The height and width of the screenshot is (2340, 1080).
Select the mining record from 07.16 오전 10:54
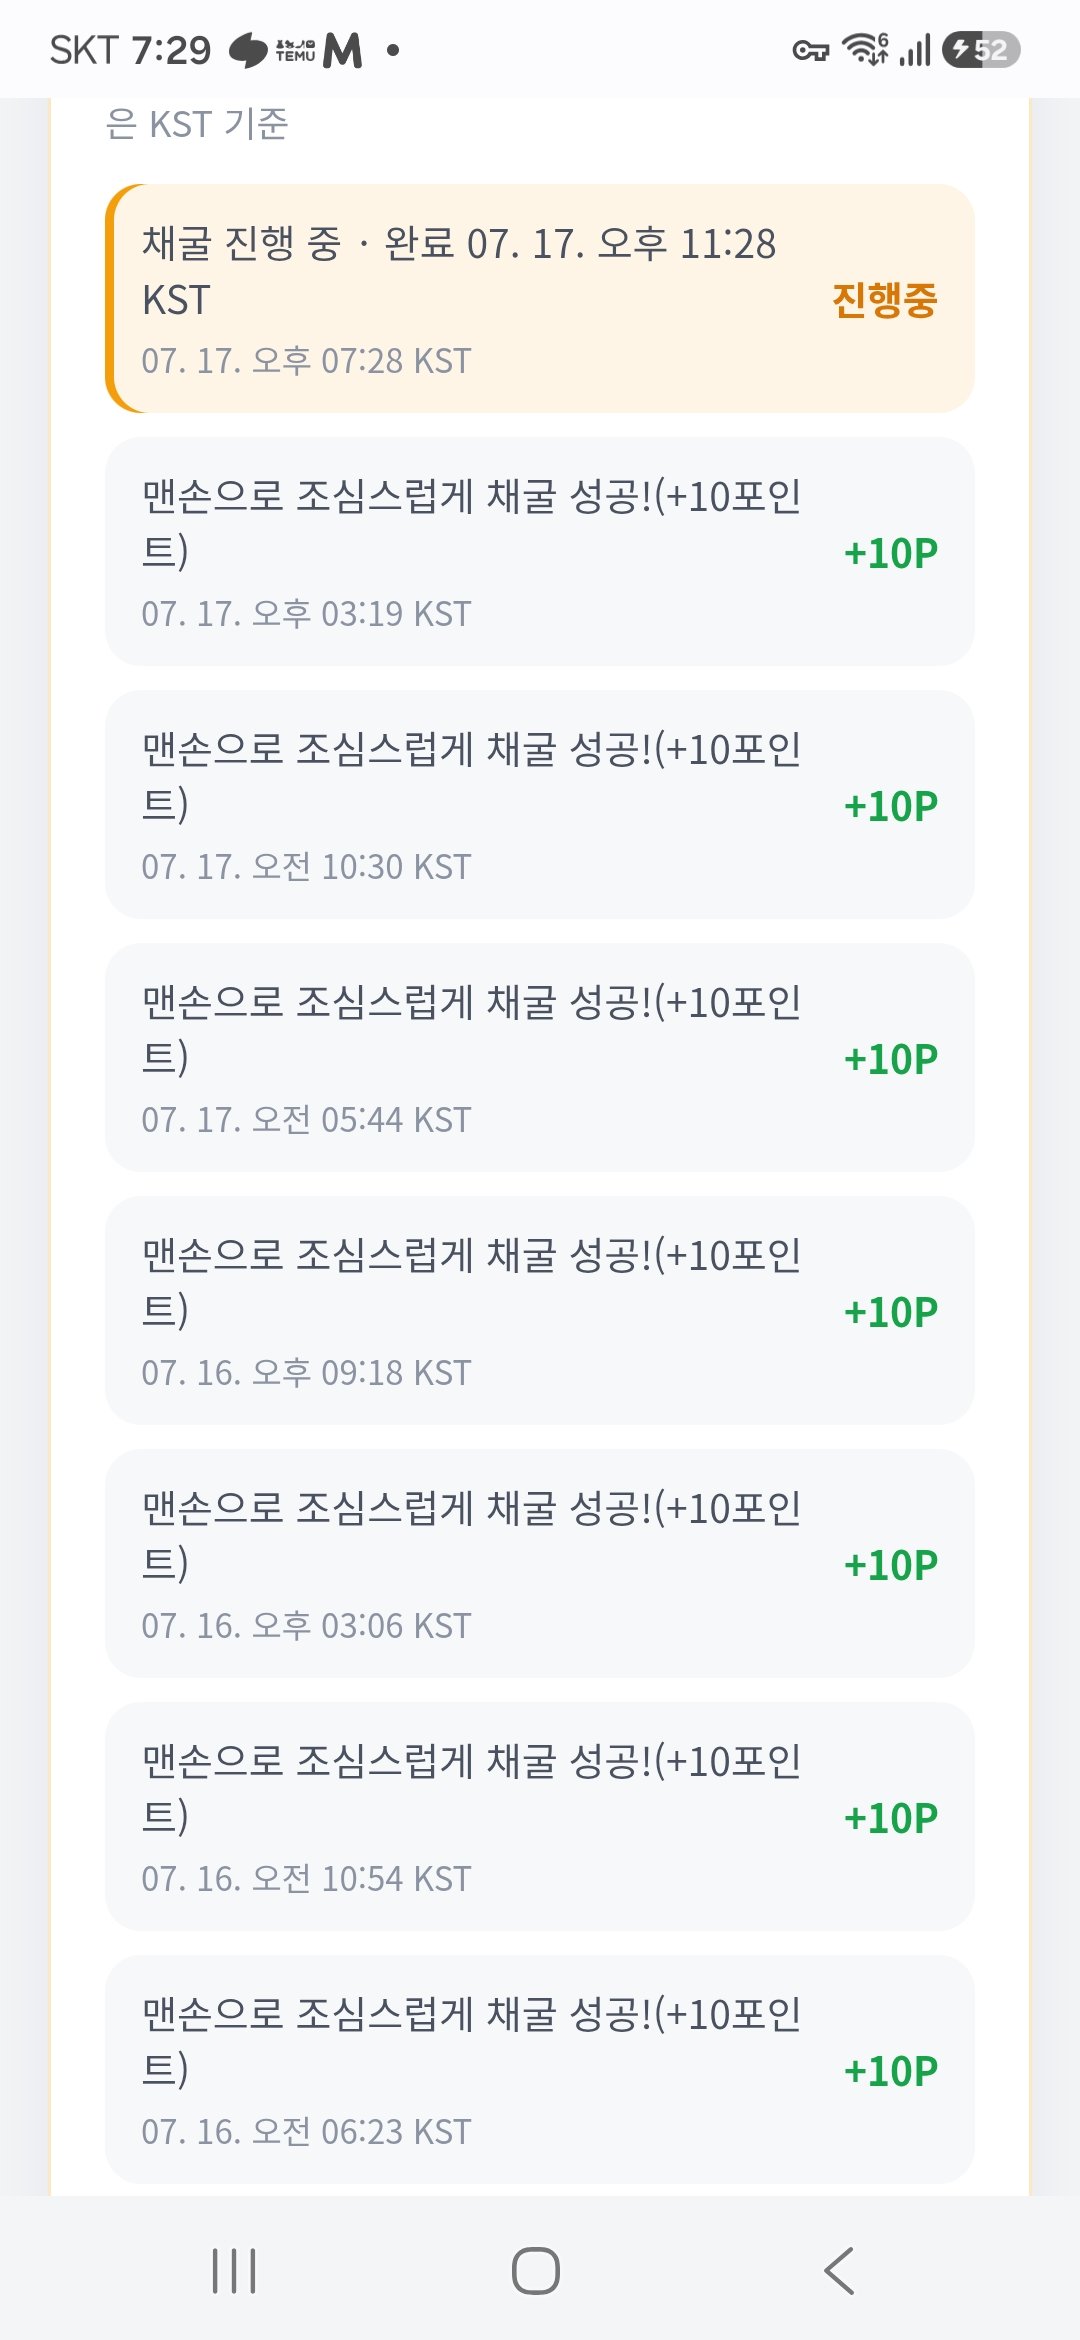[540, 1816]
